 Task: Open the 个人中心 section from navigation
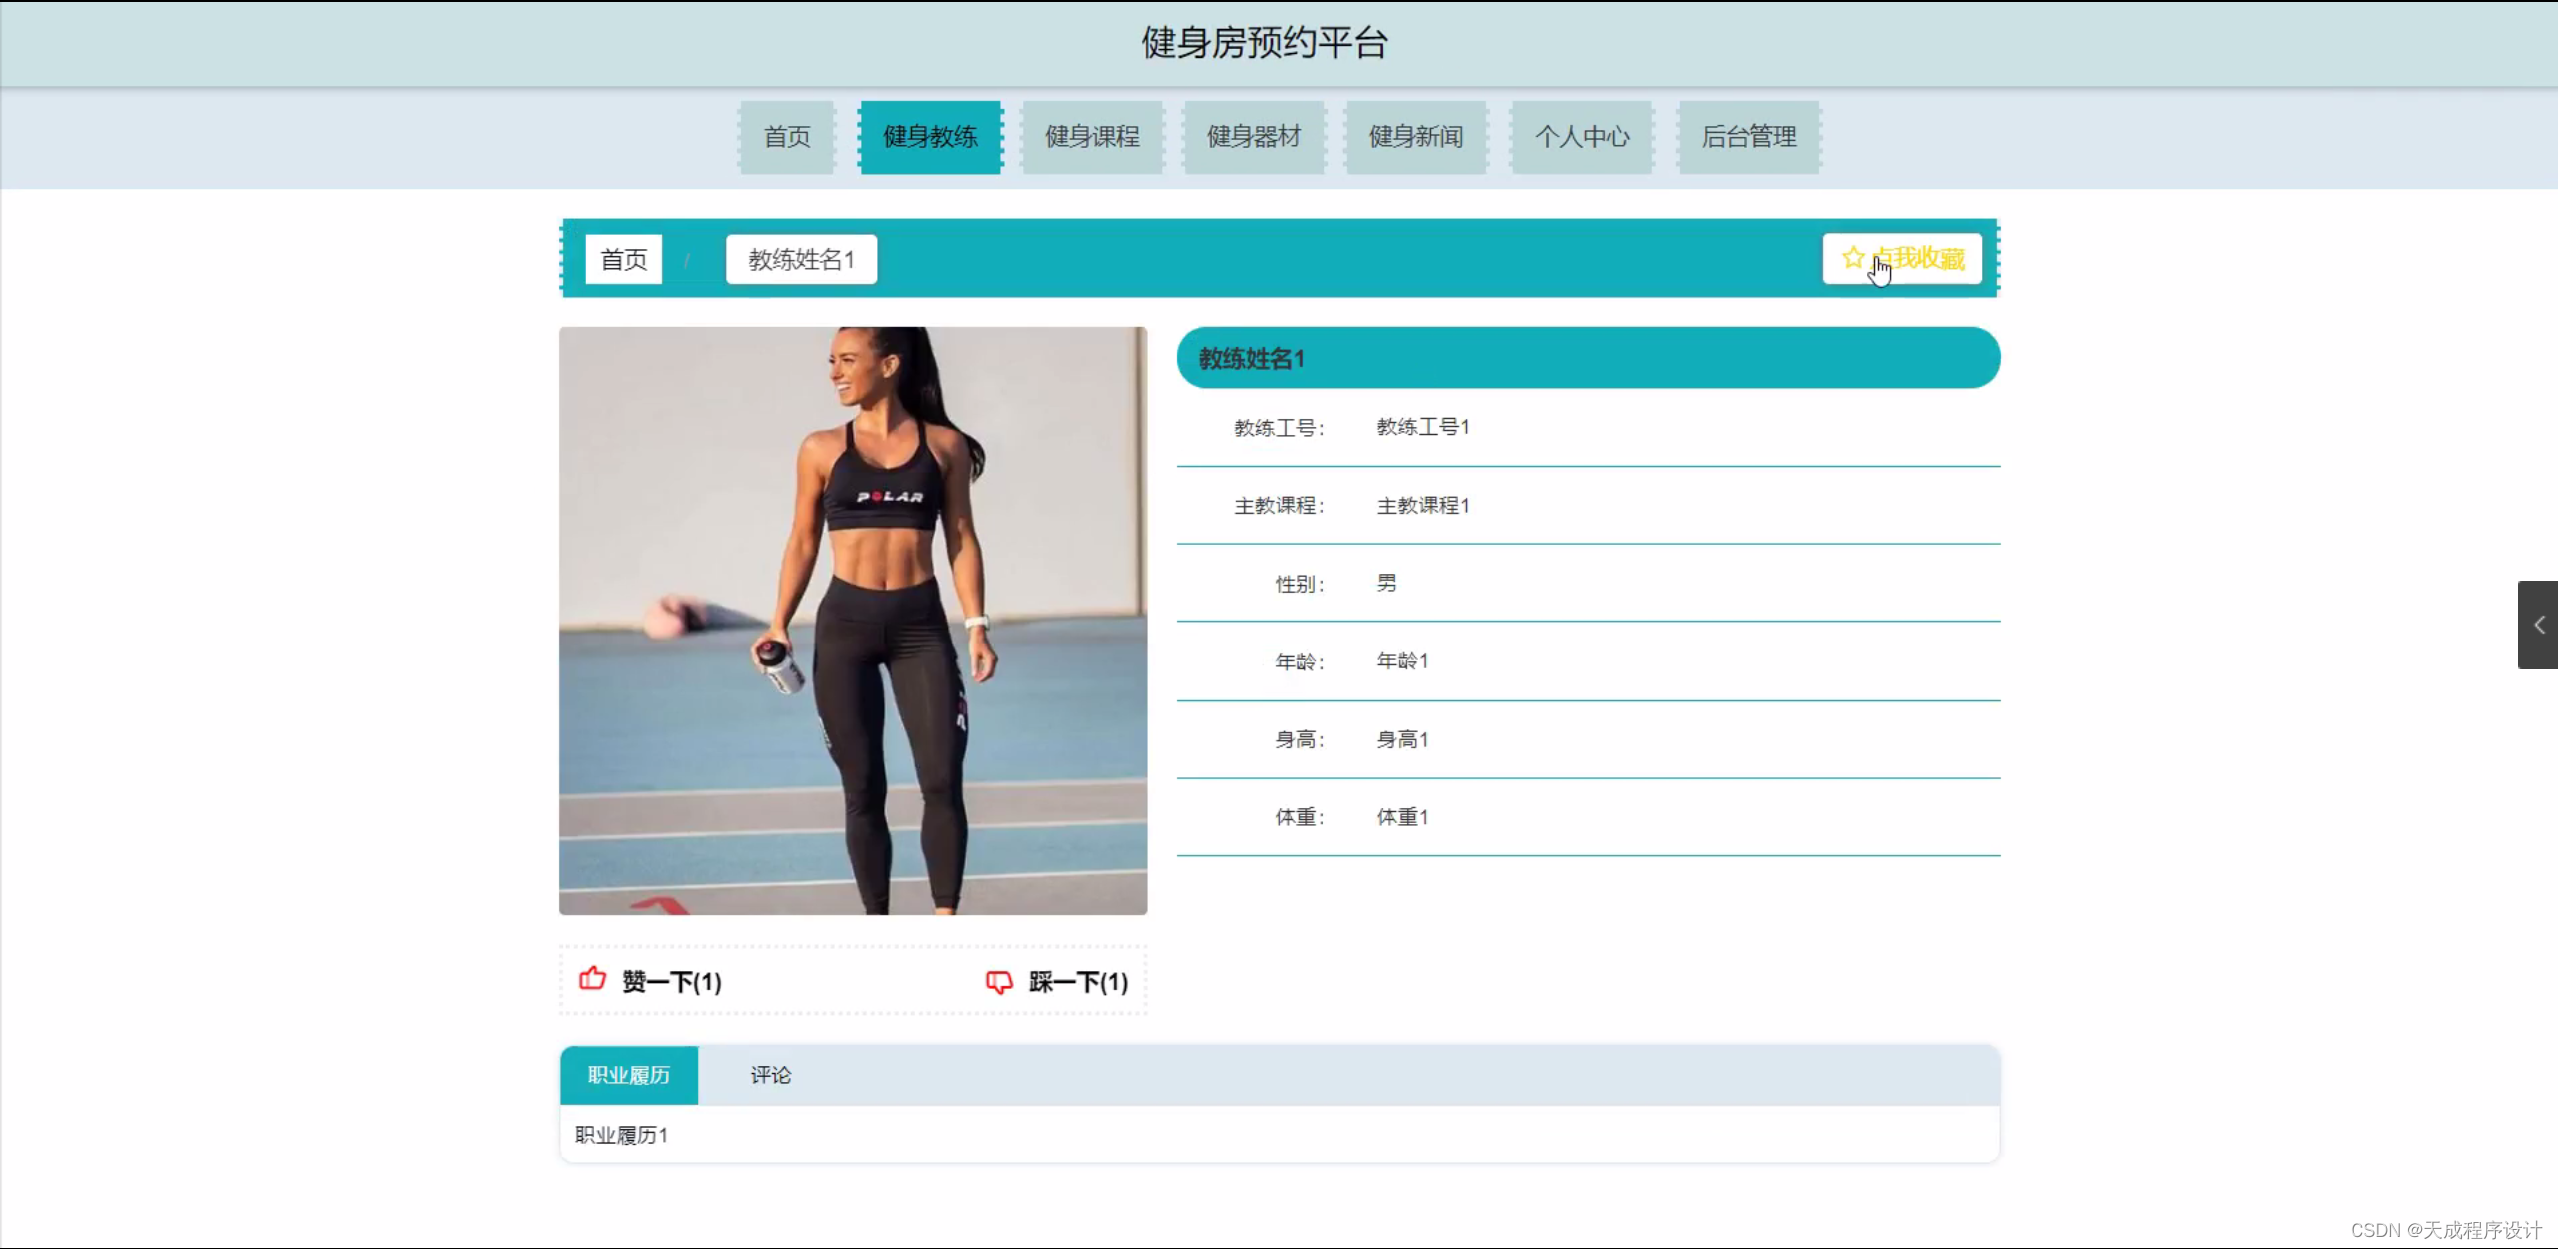(x=1582, y=137)
